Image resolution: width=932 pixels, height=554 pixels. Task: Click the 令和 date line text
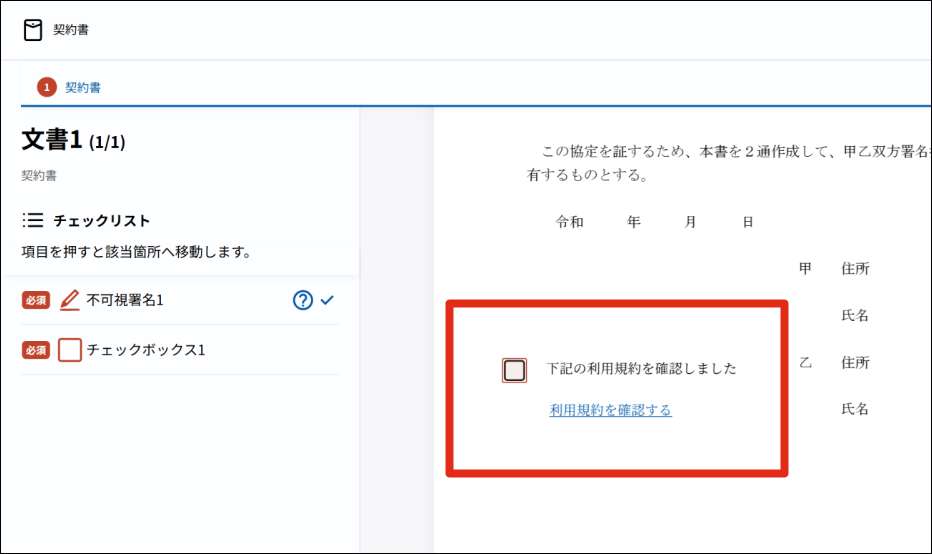654,222
